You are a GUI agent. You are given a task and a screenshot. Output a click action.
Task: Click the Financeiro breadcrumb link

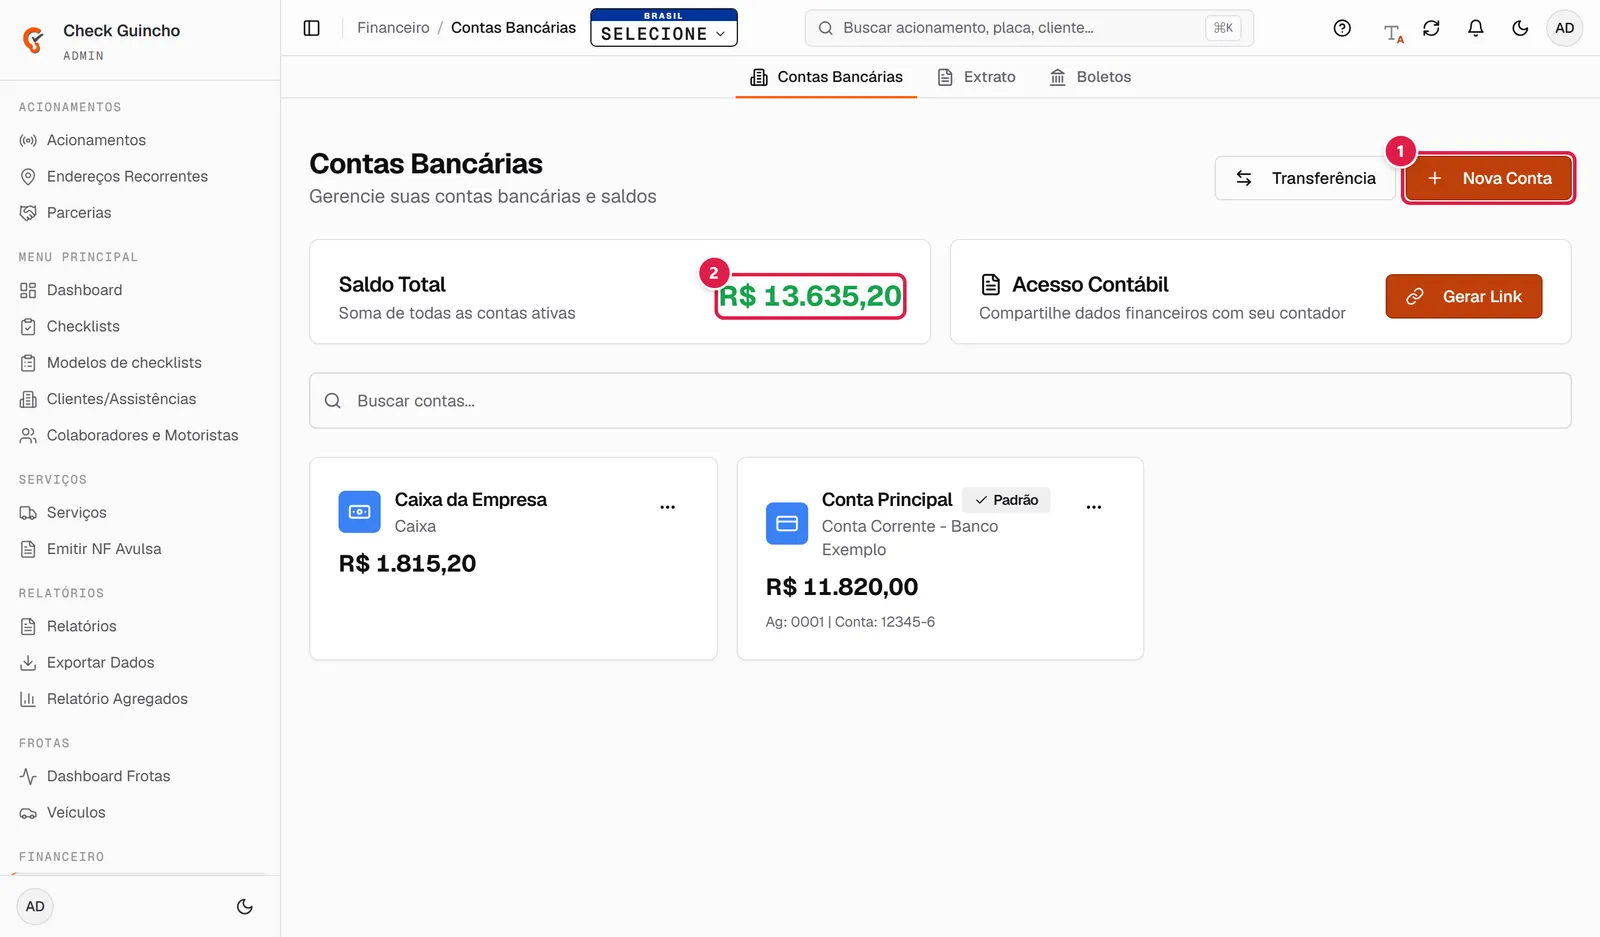pyautogui.click(x=393, y=28)
